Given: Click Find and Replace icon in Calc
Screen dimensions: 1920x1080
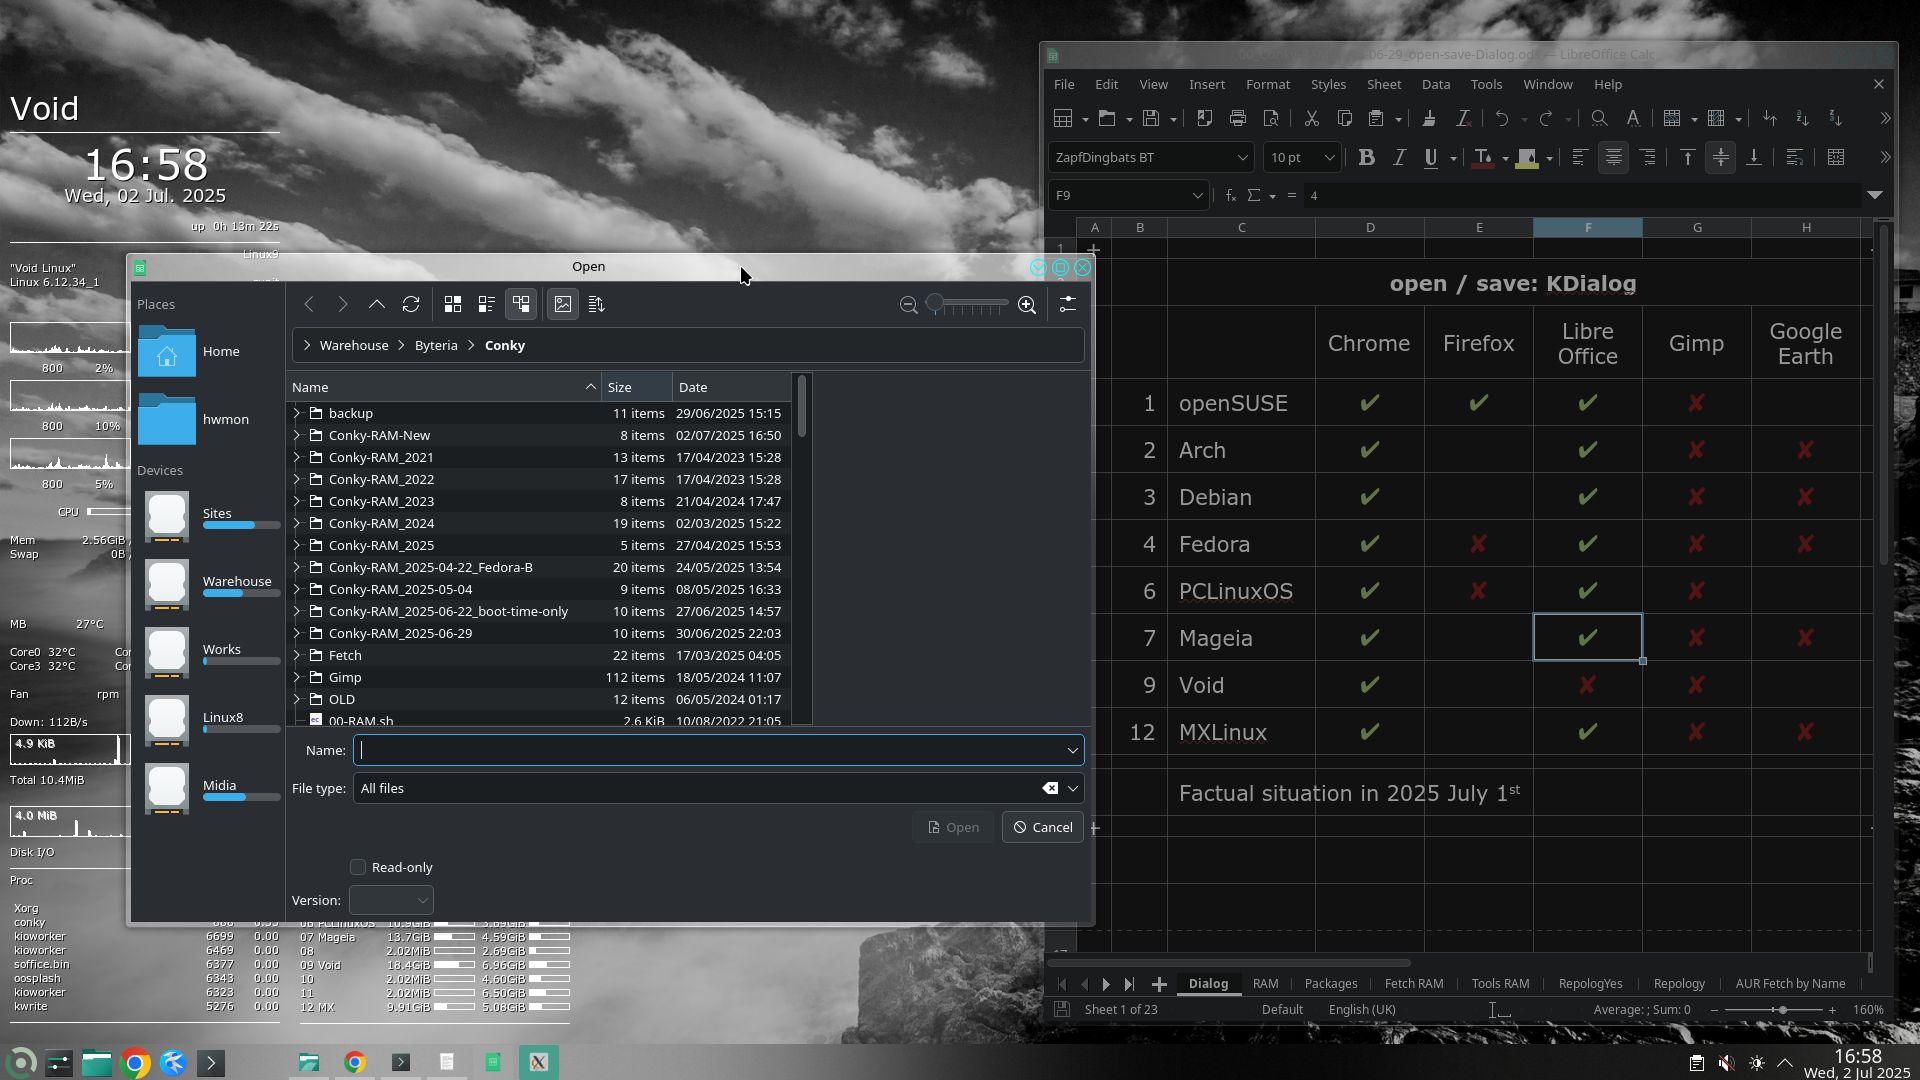Looking at the screenshot, I should coord(1599,118).
